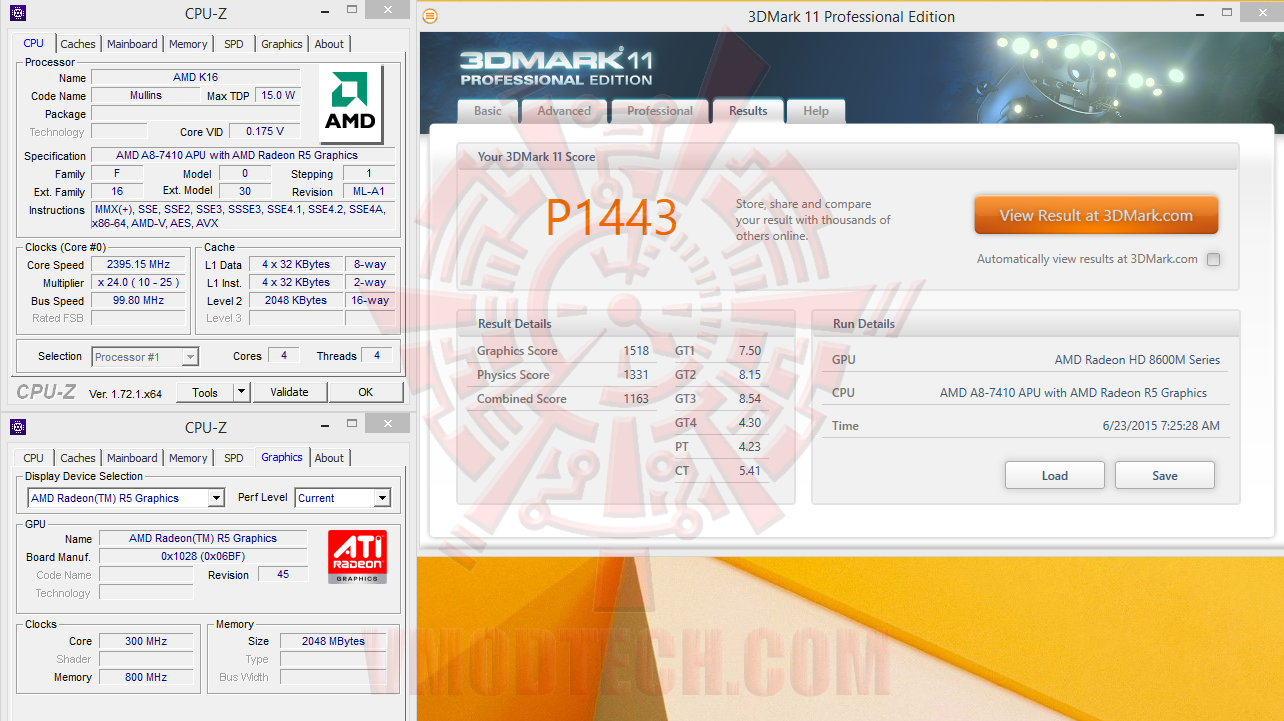Open the Advanced tab in 3DMark 11
The height and width of the screenshot is (721, 1284).
click(x=564, y=111)
